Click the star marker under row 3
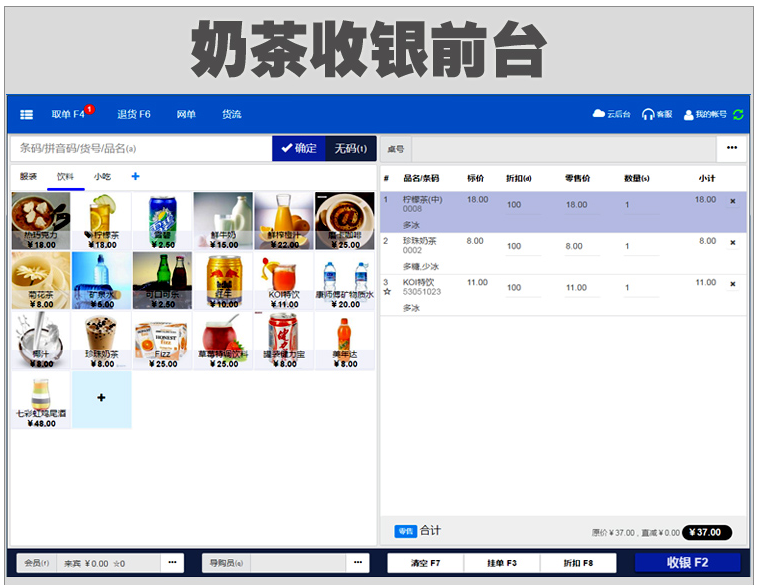 click(387, 292)
